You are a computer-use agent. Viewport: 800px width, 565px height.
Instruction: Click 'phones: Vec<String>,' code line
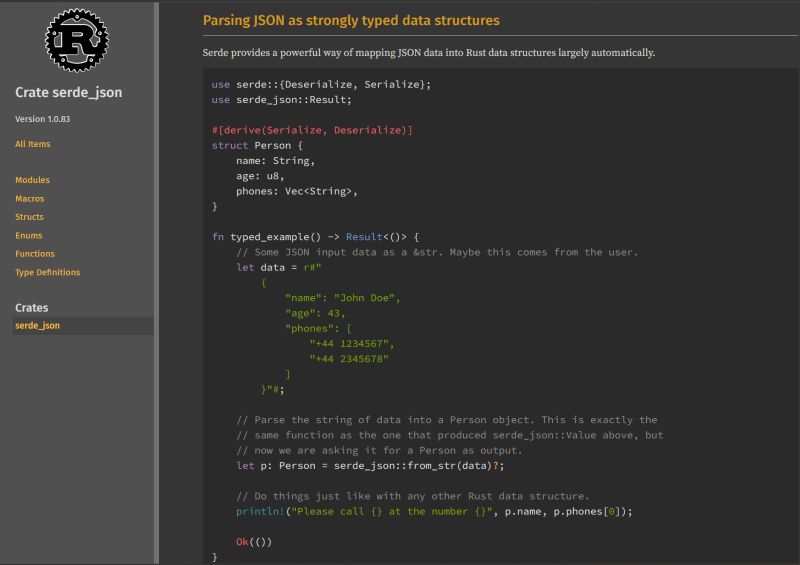point(296,191)
